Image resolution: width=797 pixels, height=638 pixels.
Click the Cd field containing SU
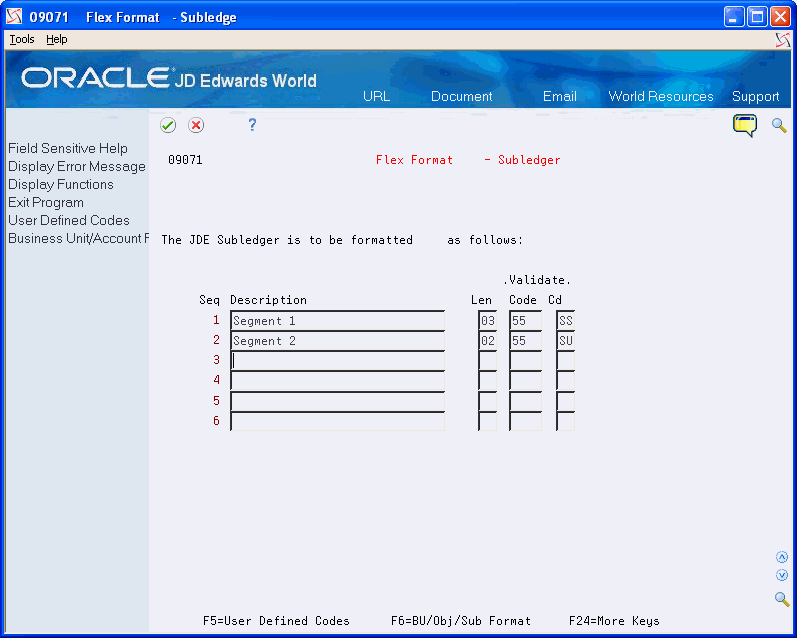pos(565,341)
